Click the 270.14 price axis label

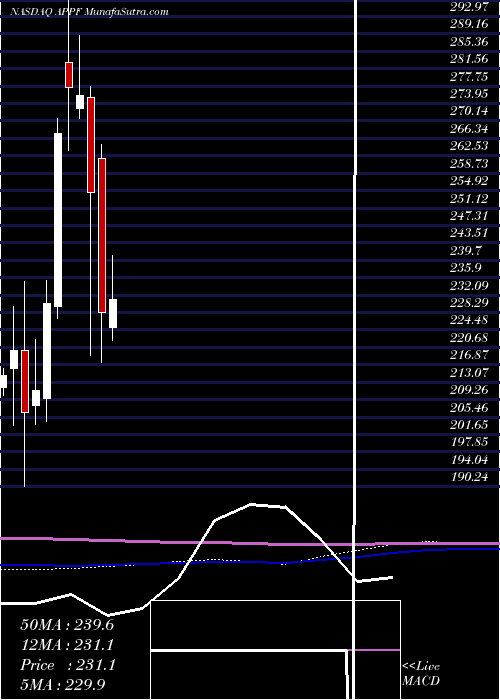coord(469,112)
